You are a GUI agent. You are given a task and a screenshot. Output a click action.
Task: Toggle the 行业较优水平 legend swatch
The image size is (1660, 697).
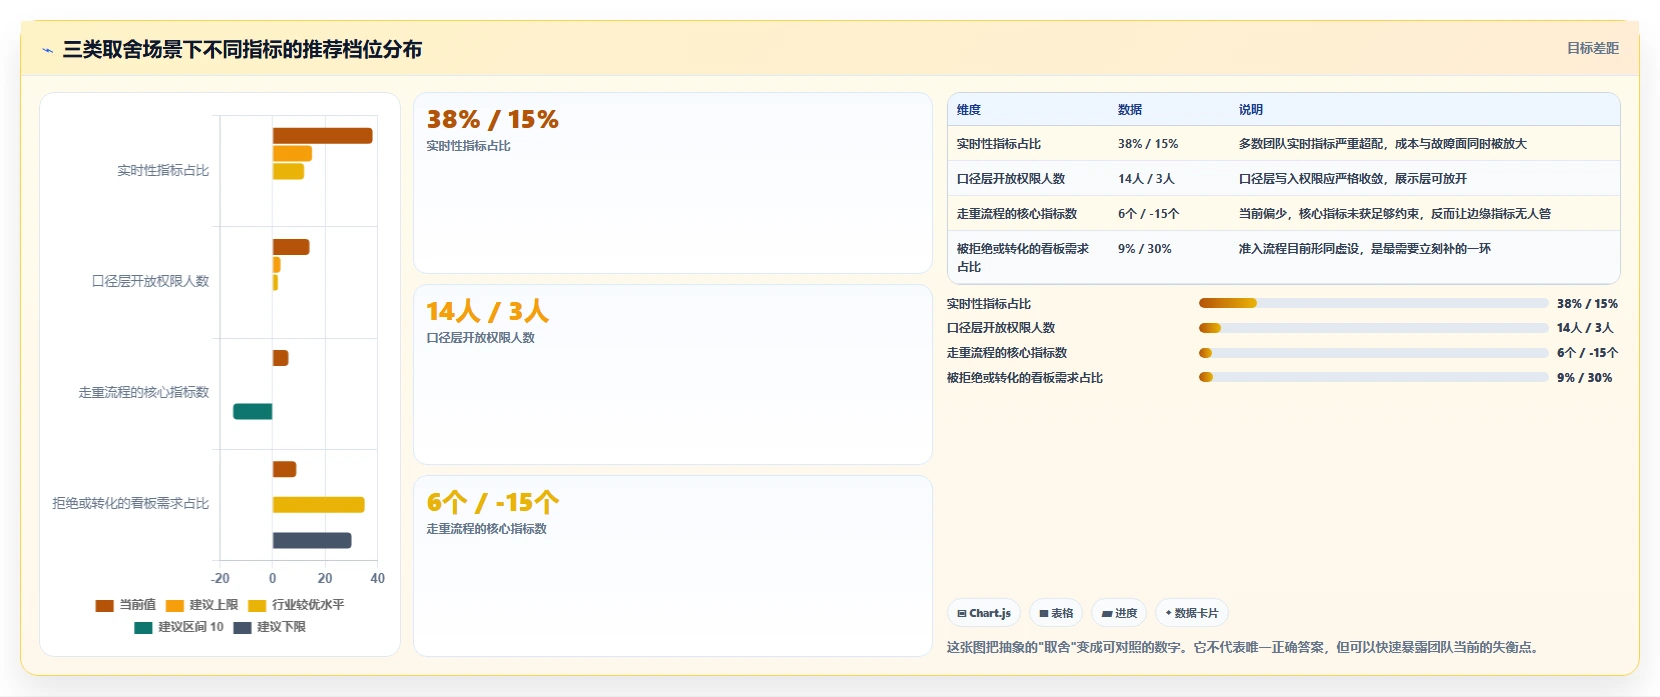click(257, 605)
